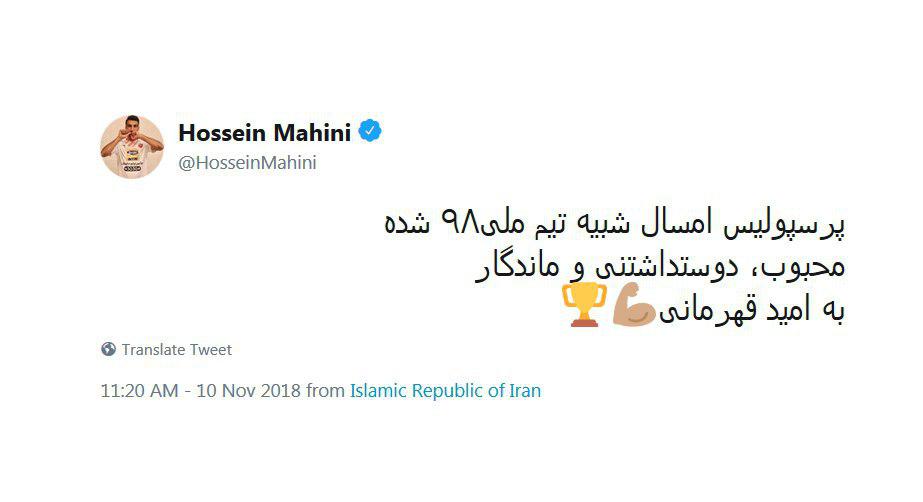Image resolution: width=923 pixels, height=502 pixels.
Task: Click the Translate Tweet link
Action: 176,350
